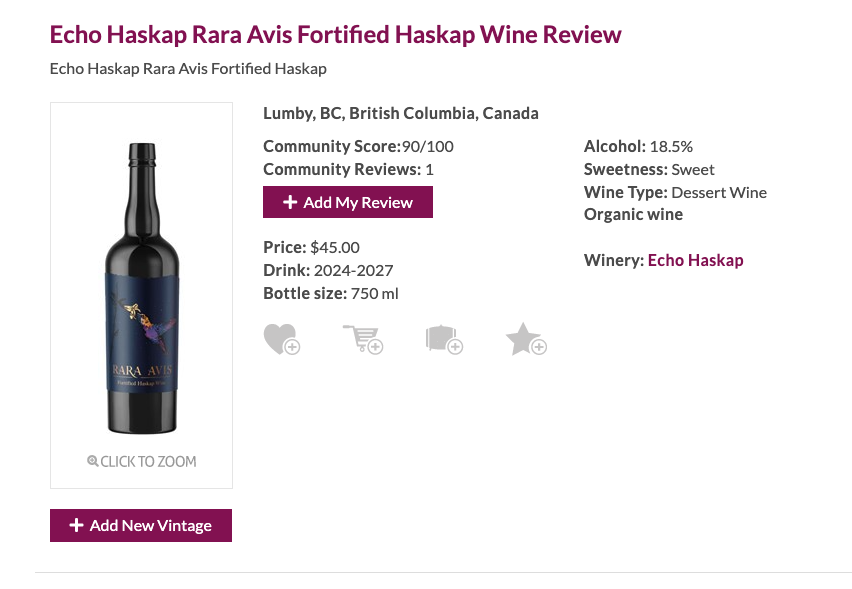Click the magnifier zoom icon under the bottle
The height and width of the screenshot is (589, 852).
(92, 461)
